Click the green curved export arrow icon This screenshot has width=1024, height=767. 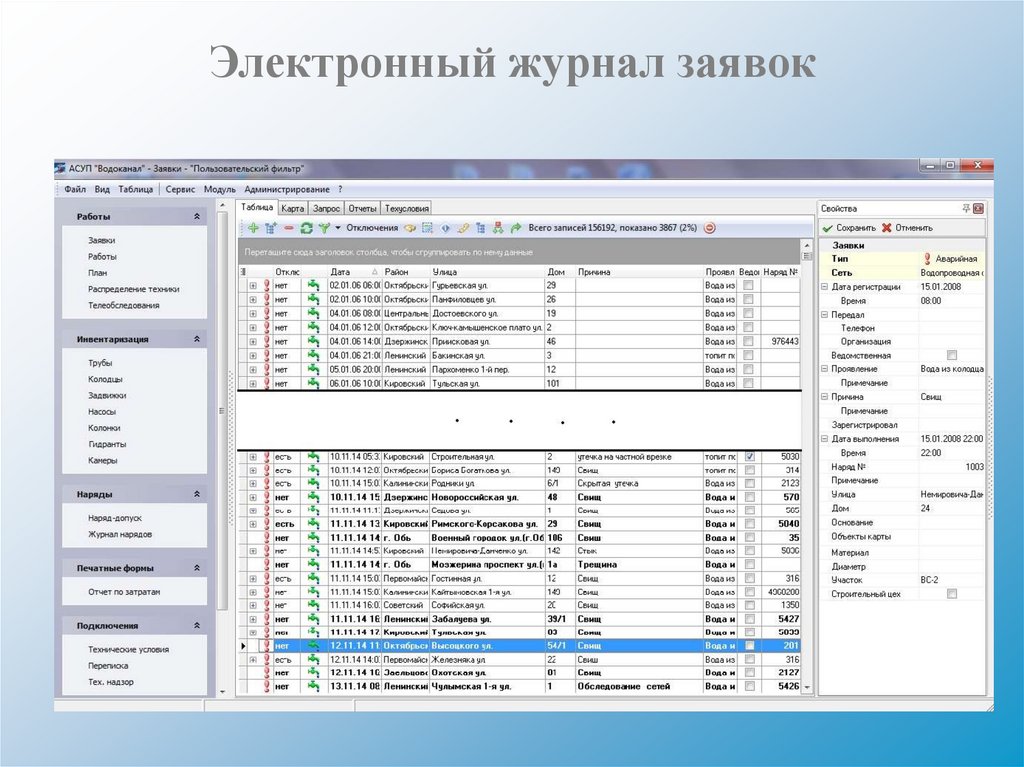tap(516, 228)
